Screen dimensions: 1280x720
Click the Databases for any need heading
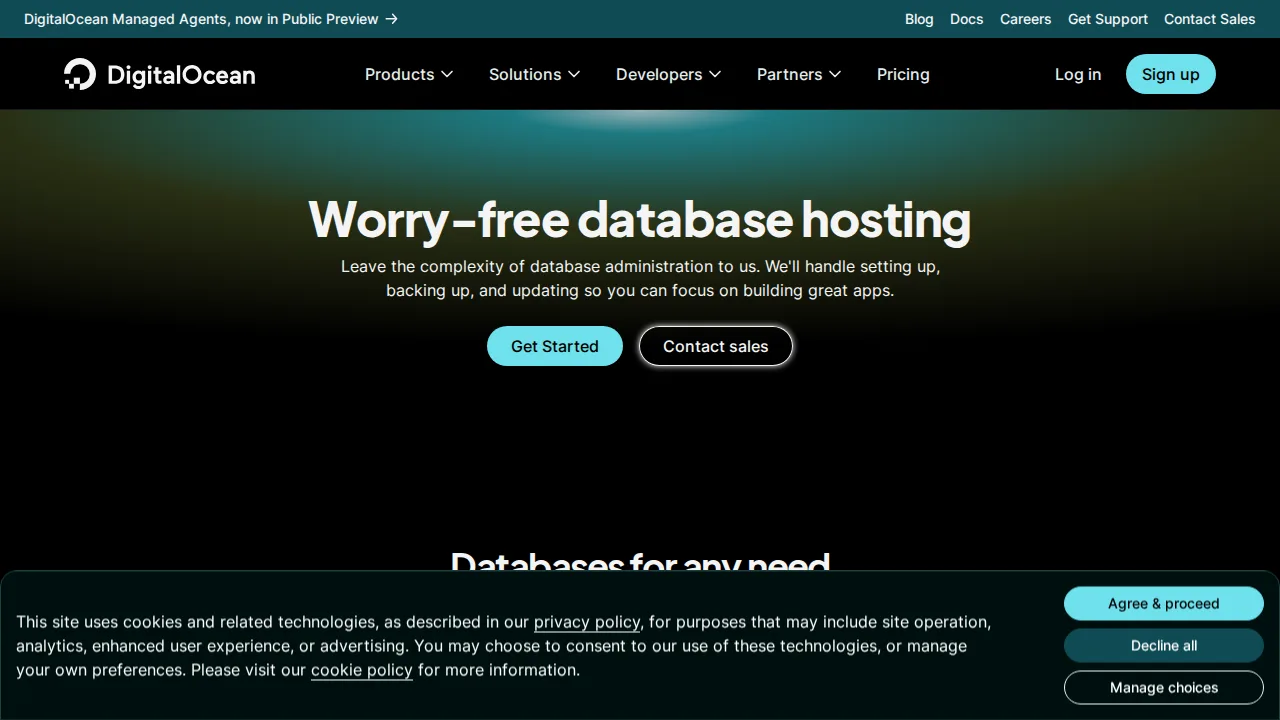[x=640, y=562]
